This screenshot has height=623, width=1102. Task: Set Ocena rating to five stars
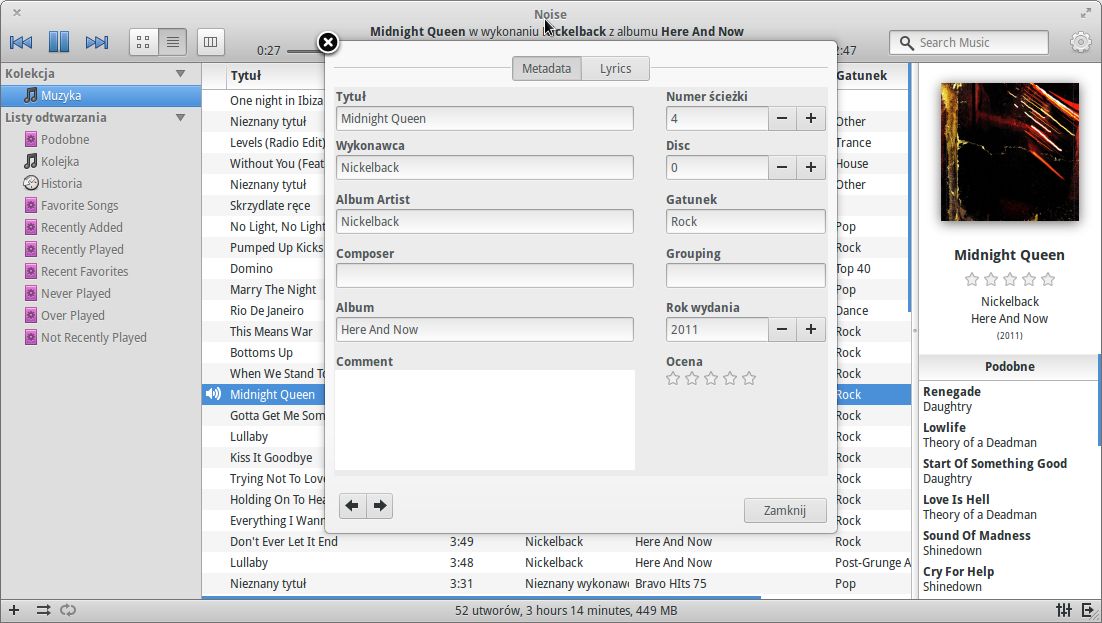(x=749, y=379)
